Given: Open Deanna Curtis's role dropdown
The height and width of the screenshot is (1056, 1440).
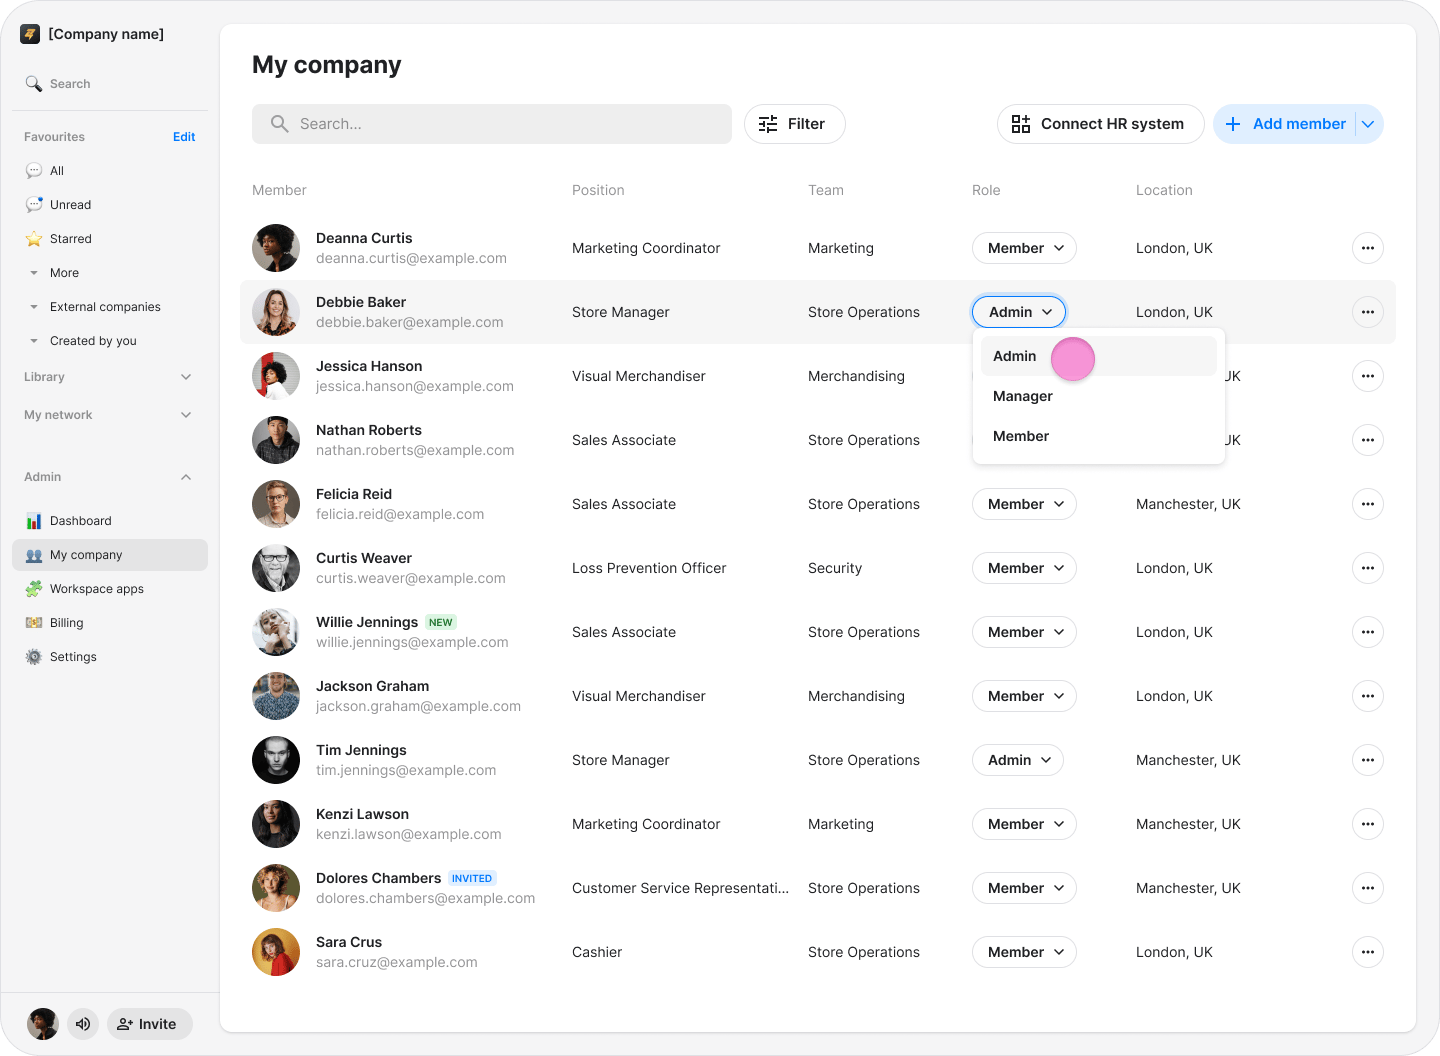Looking at the screenshot, I should [1024, 248].
